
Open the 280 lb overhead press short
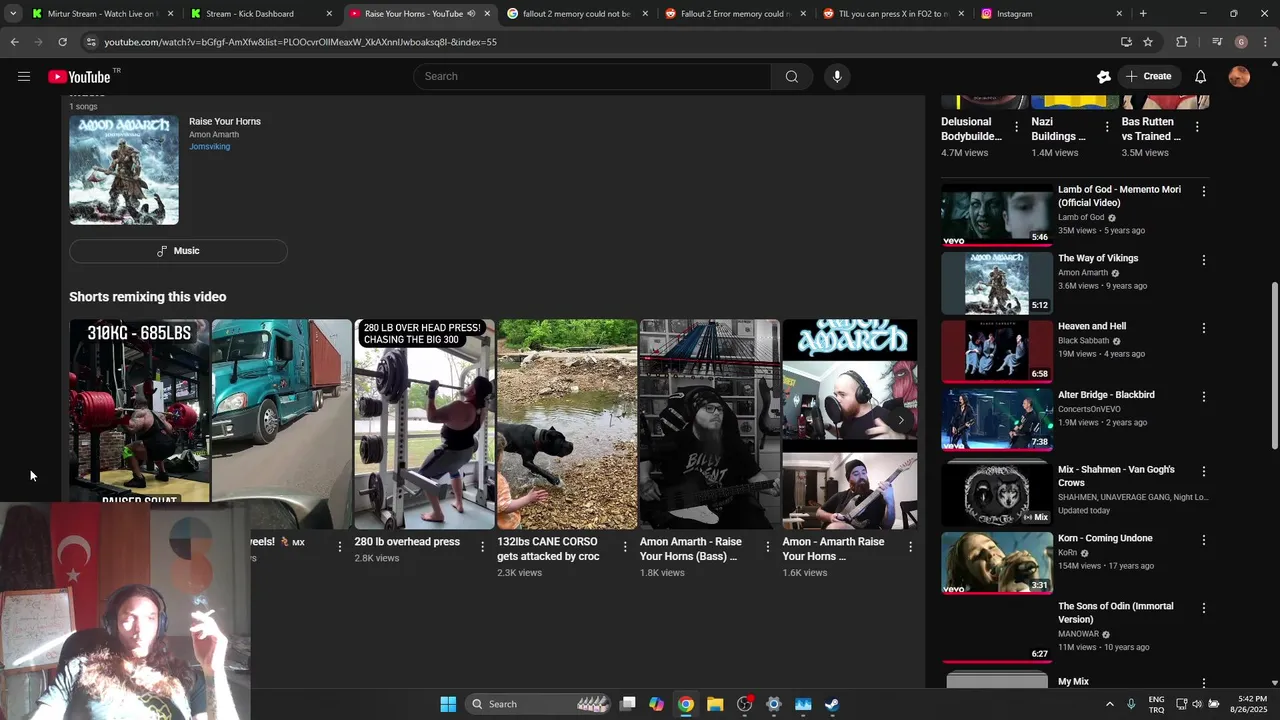pos(424,424)
